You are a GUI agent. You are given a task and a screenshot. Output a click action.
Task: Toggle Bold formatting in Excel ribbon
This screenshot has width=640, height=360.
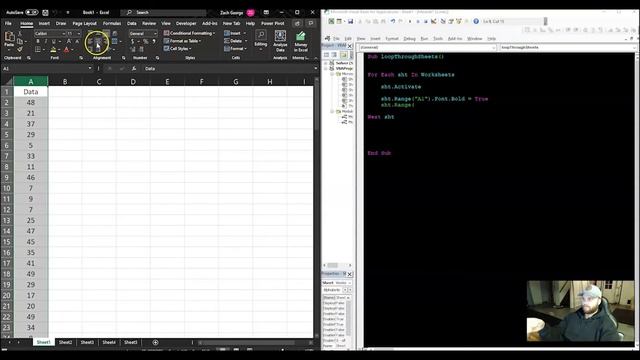38,41
